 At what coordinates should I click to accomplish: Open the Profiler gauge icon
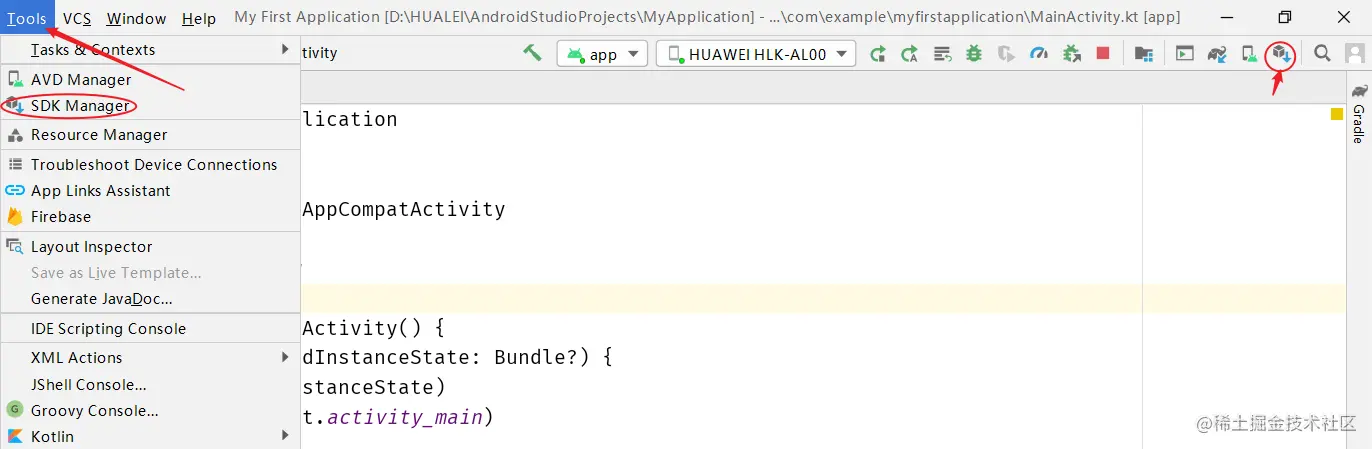point(1039,54)
